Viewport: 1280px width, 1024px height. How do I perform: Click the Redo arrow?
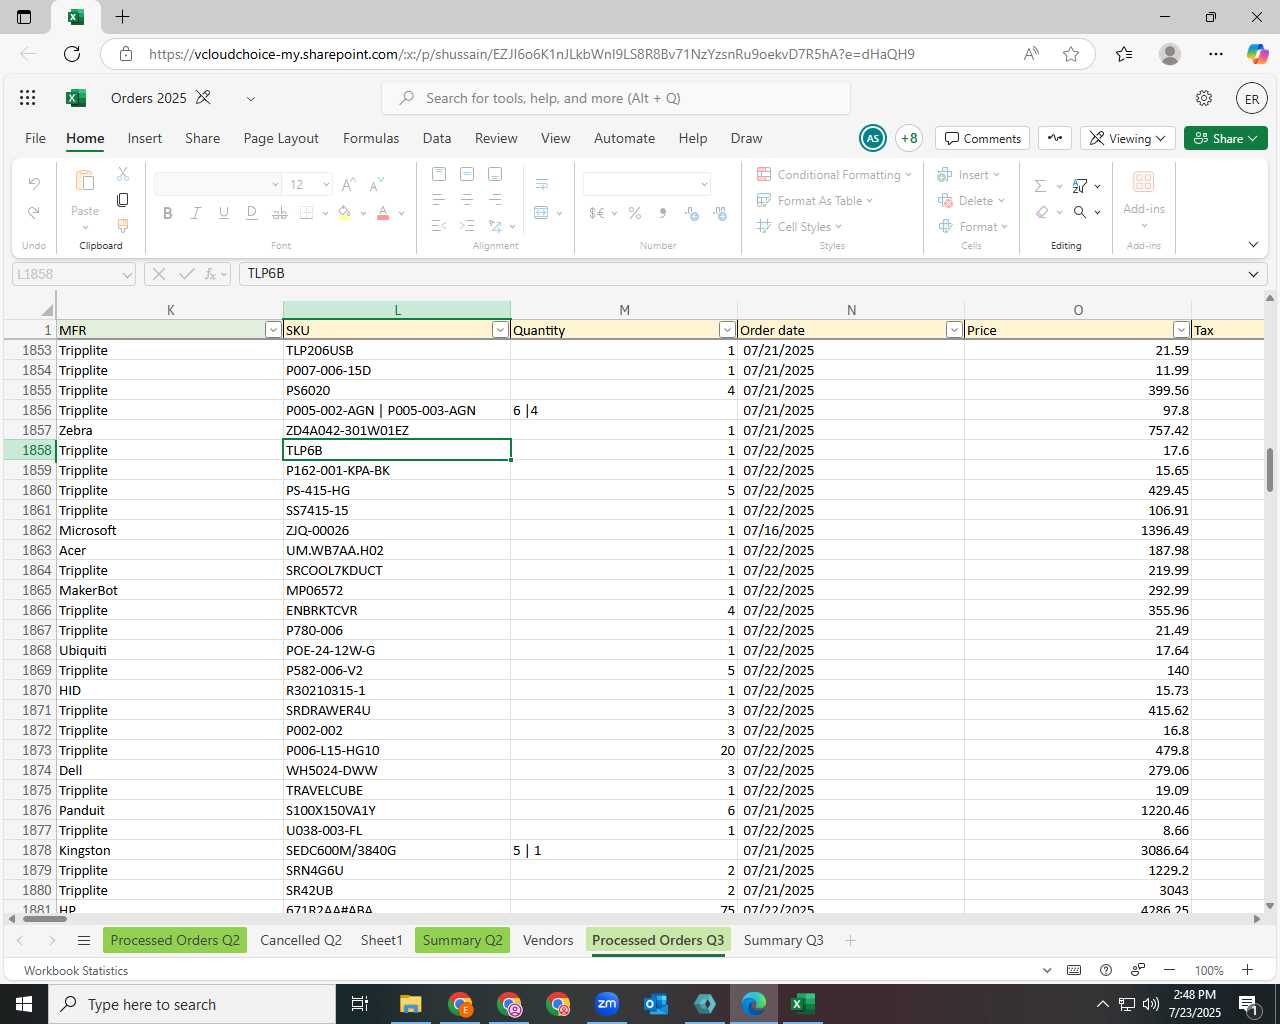pyautogui.click(x=34, y=213)
